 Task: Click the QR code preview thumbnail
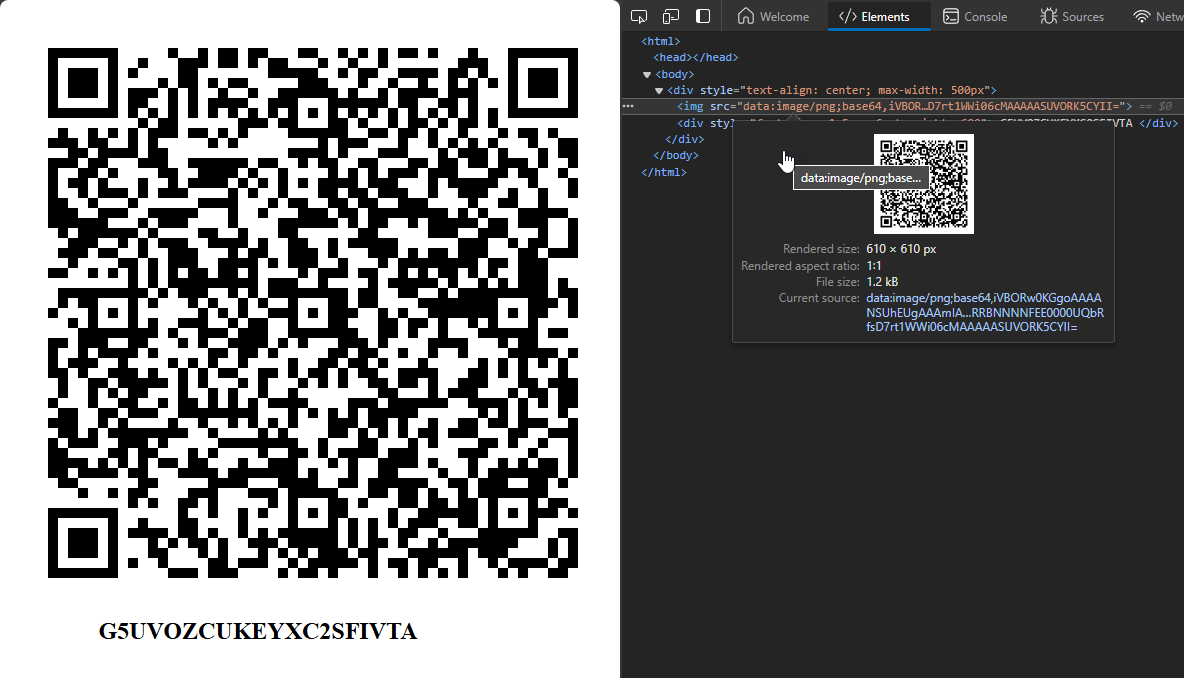click(923, 184)
